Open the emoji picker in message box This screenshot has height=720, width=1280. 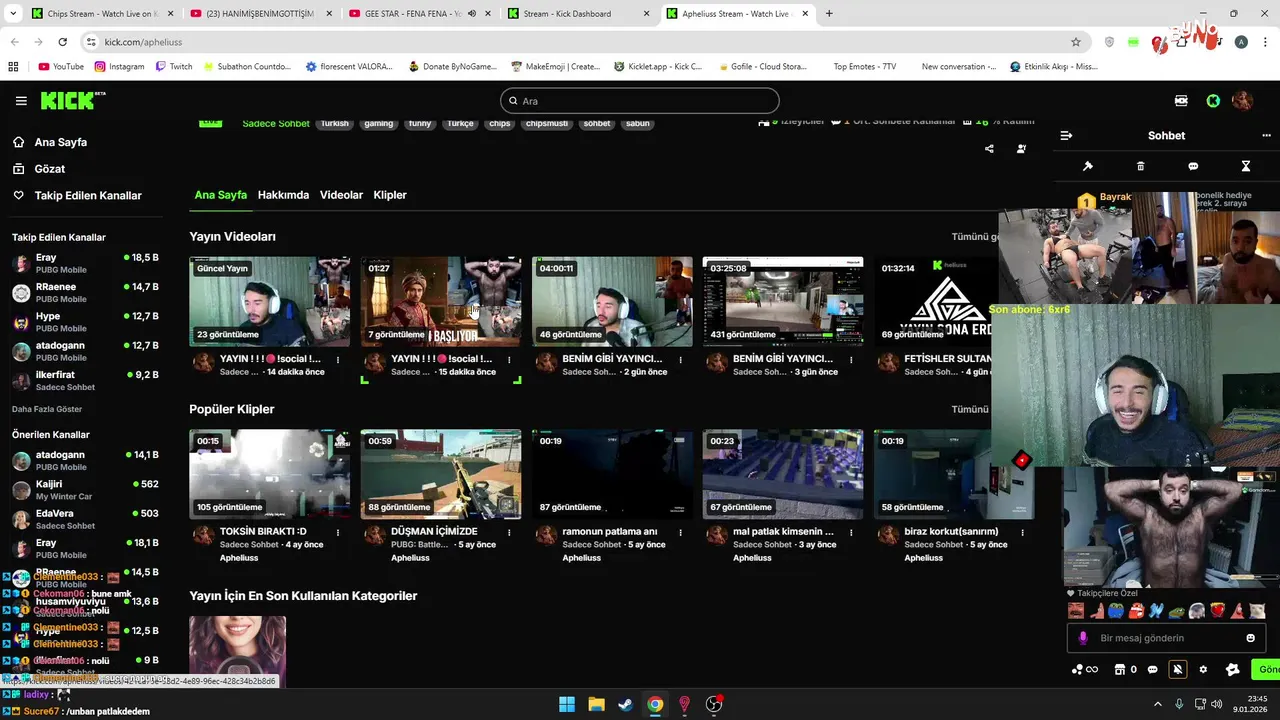click(1250, 638)
